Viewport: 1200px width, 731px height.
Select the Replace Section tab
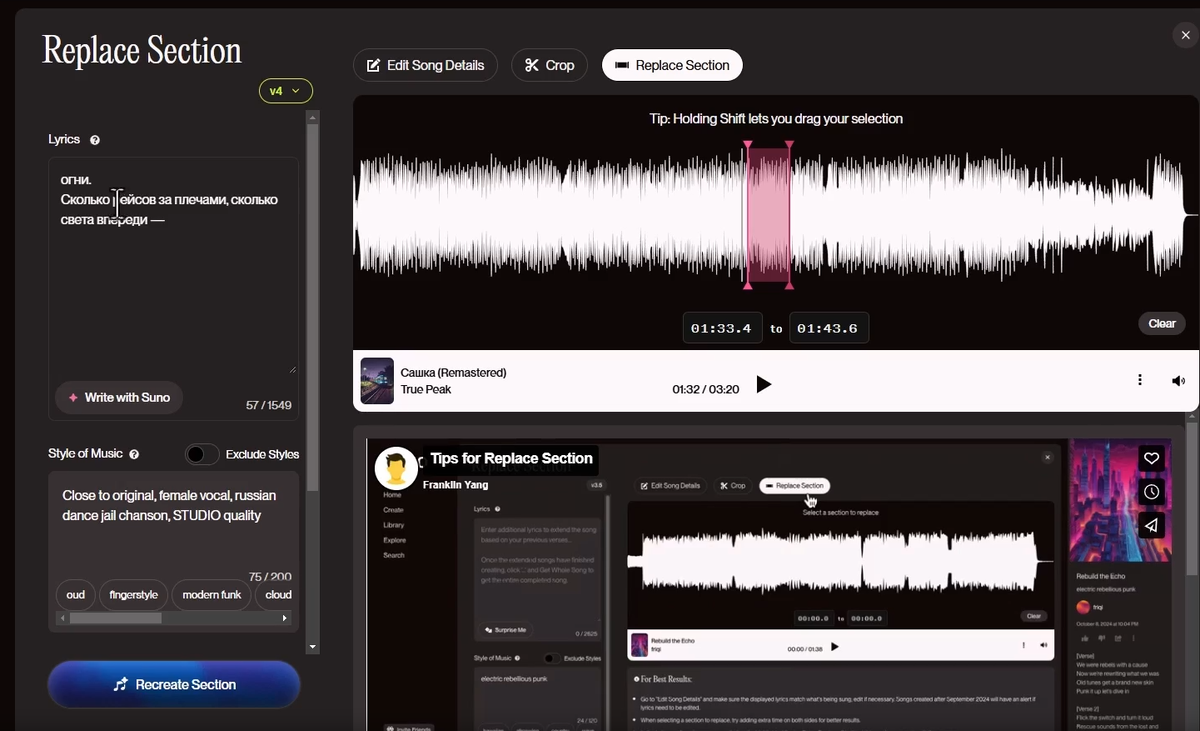point(672,65)
